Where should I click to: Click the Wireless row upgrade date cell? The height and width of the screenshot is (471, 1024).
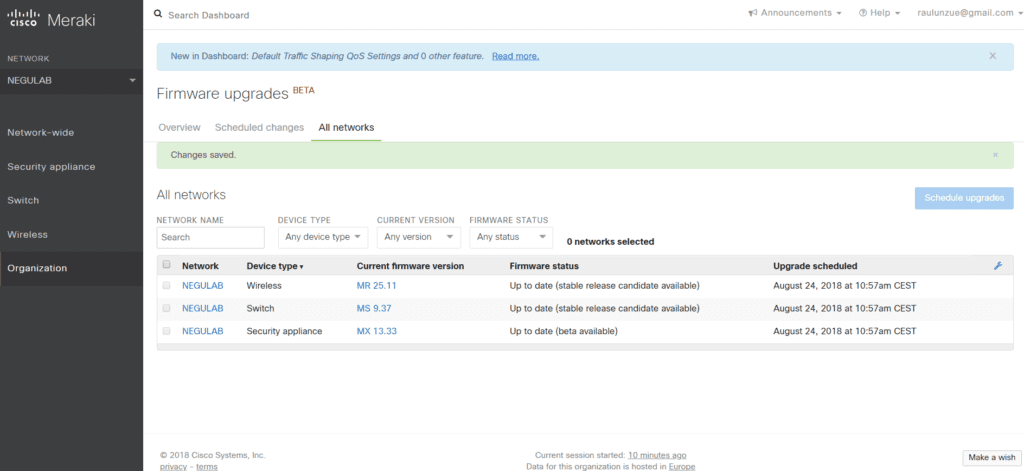pyautogui.click(x=844, y=285)
